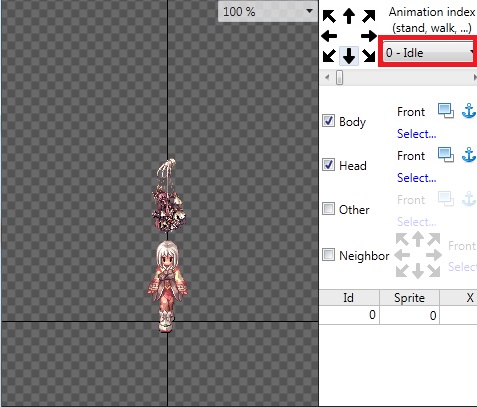Open the Animation index 0 - Idle dropdown

click(429, 52)
